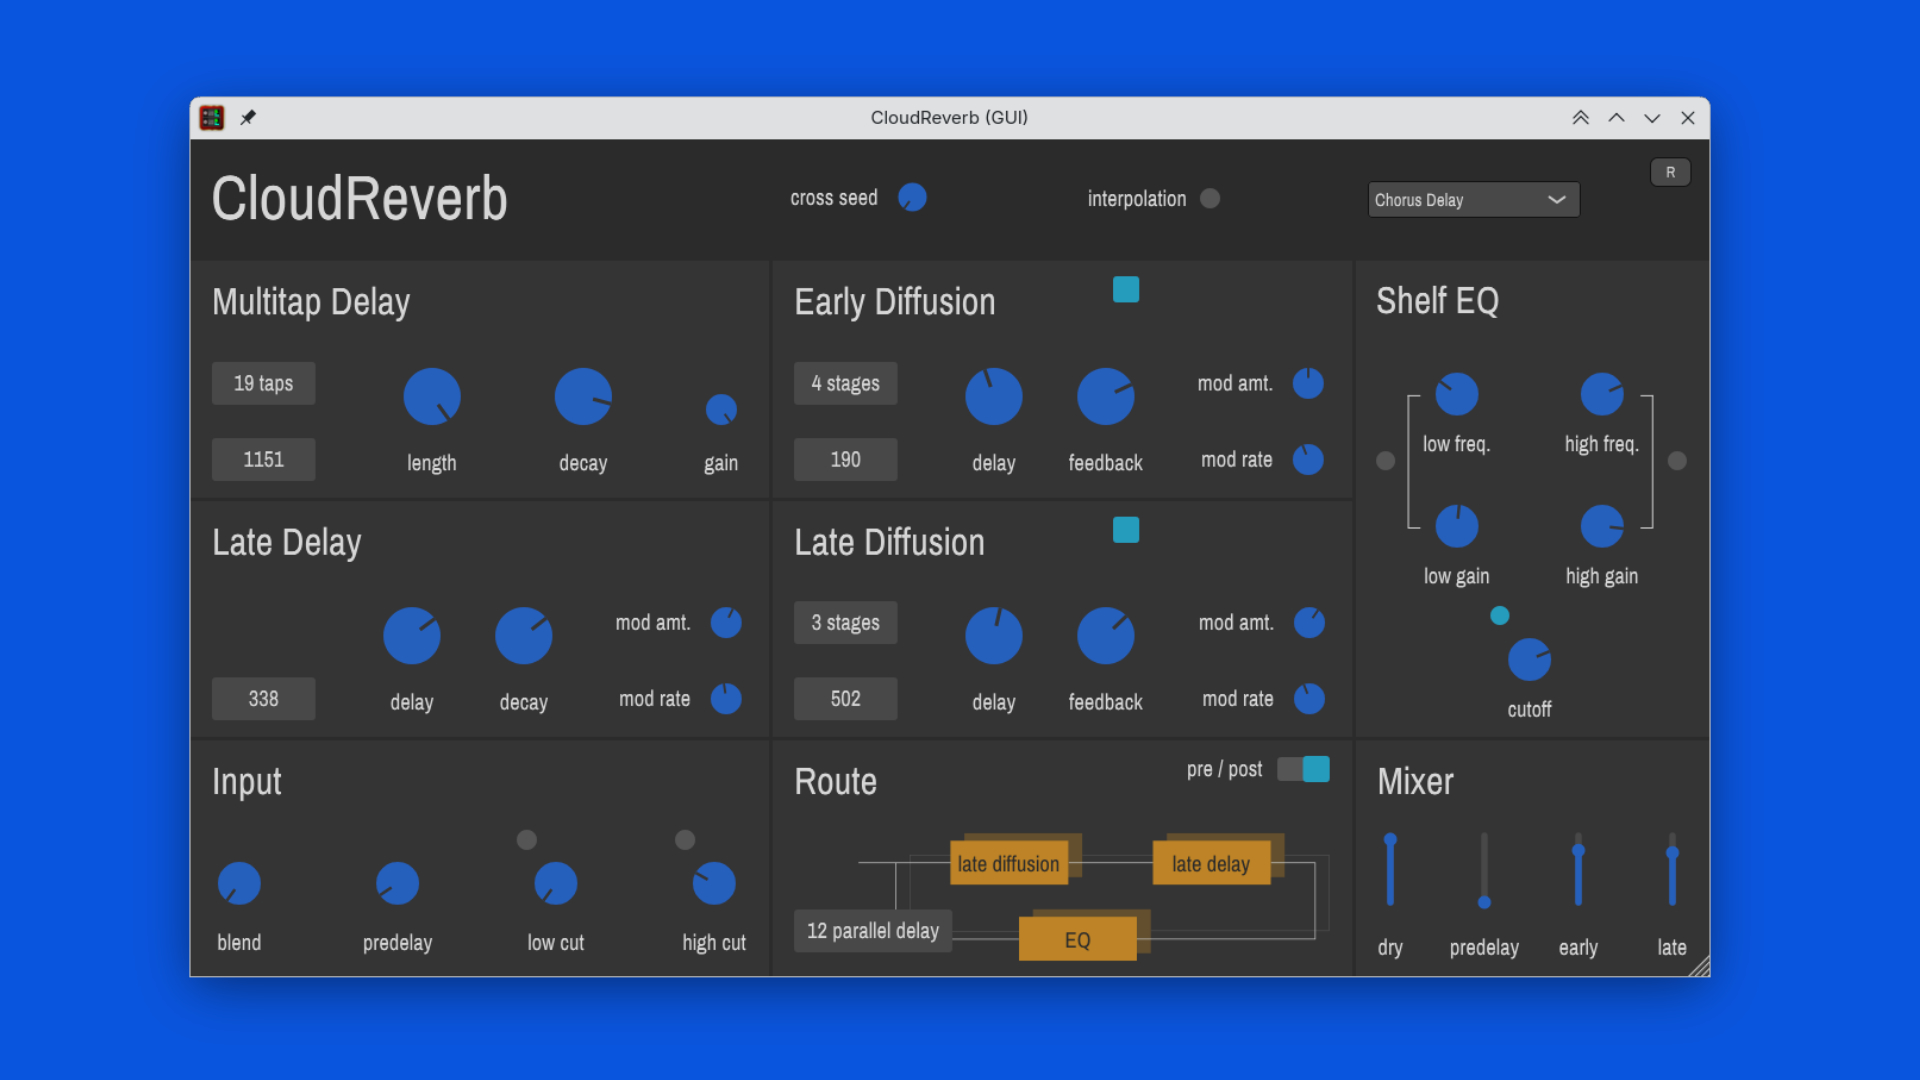Switch the pre / post toggle
1920x1080 pixels.
(1303, 769)
